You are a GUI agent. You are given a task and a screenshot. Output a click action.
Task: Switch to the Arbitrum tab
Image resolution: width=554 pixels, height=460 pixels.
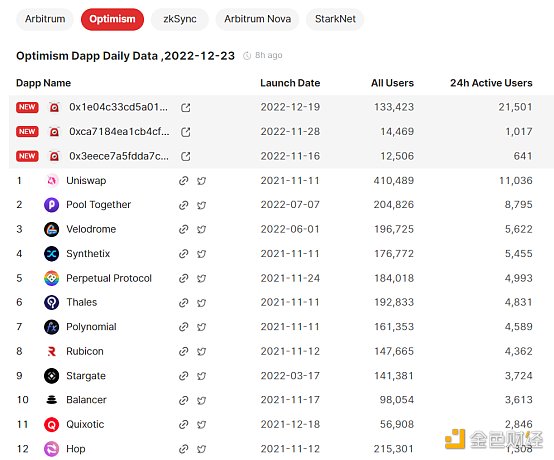[45, 19]
